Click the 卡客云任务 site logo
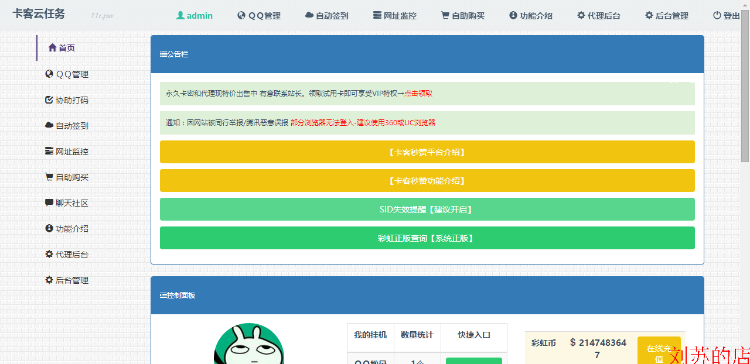 click(38, 14)
